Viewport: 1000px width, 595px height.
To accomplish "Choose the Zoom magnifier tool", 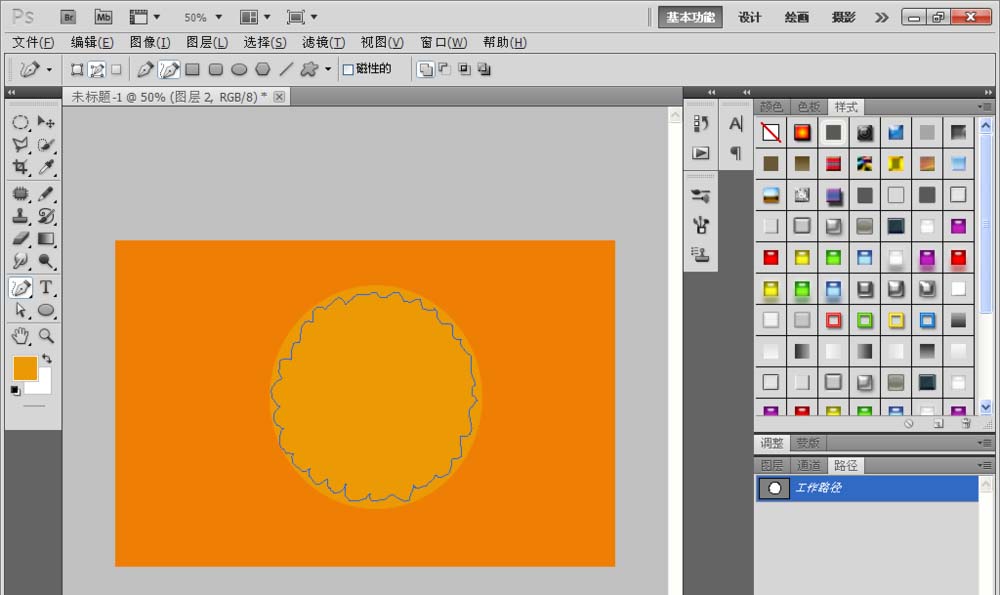I will click(x=46, y=335).
